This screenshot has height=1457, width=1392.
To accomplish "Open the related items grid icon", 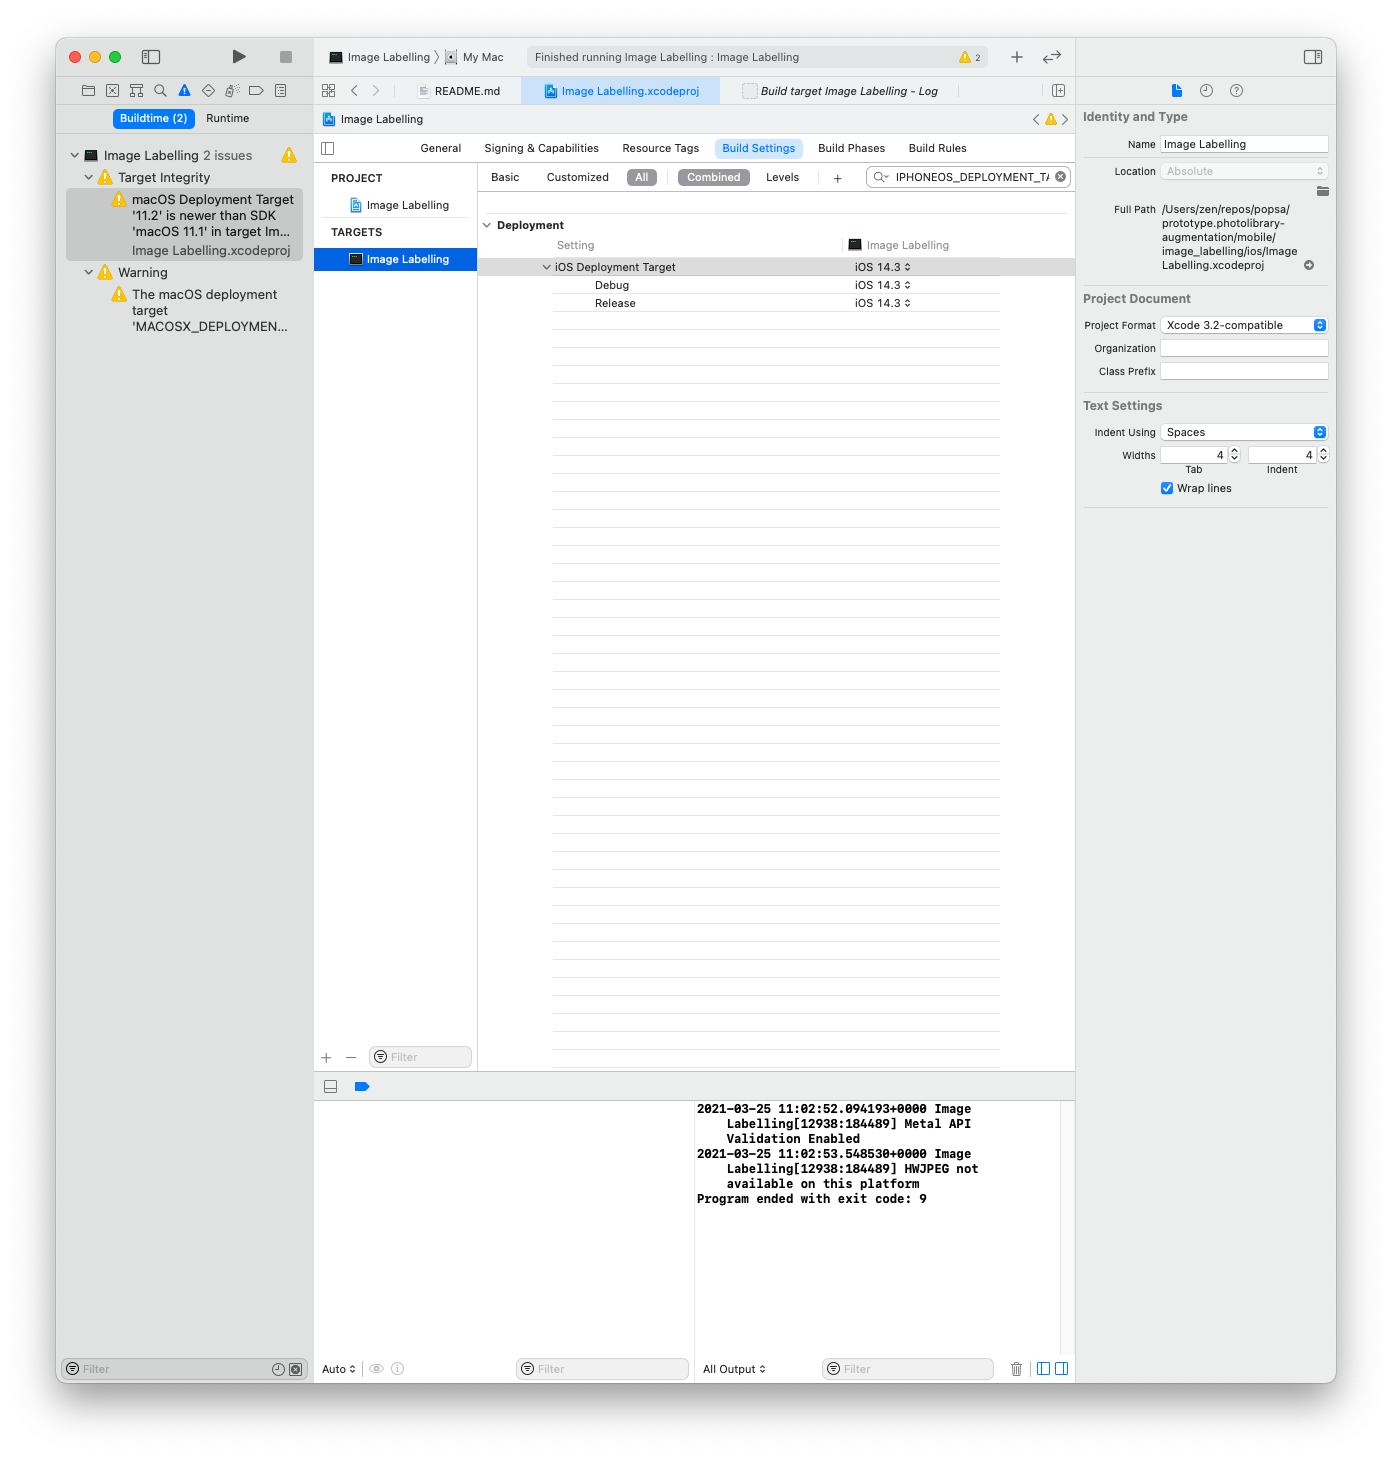I will (328, 91).
